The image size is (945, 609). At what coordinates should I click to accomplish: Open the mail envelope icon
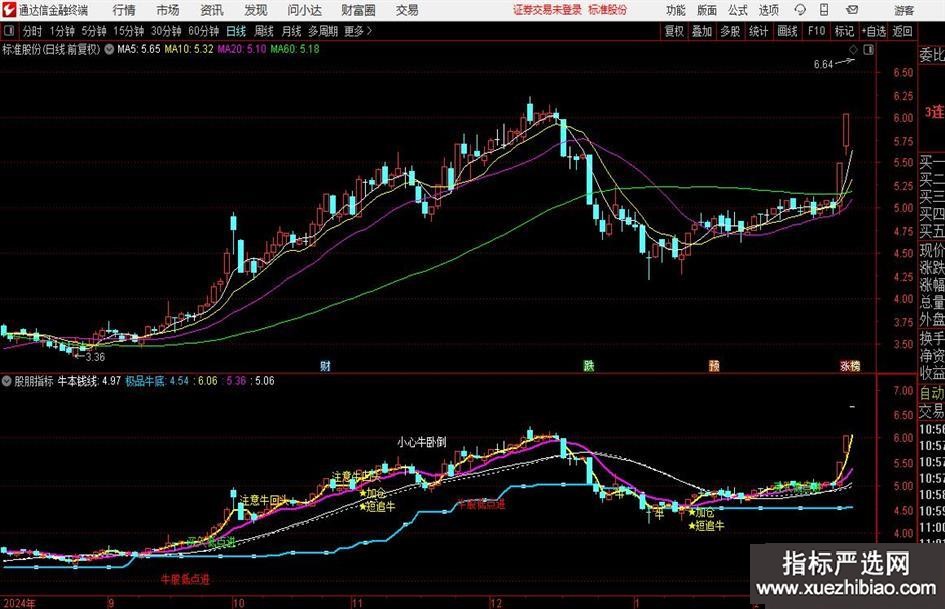pos(852,10)
